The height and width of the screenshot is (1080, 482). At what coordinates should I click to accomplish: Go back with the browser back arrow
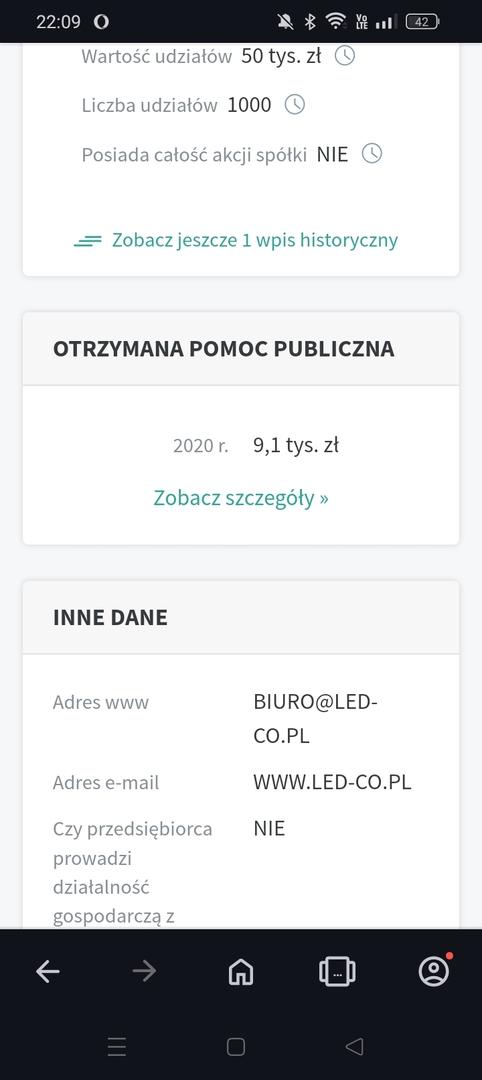click(x=48, y=971)
